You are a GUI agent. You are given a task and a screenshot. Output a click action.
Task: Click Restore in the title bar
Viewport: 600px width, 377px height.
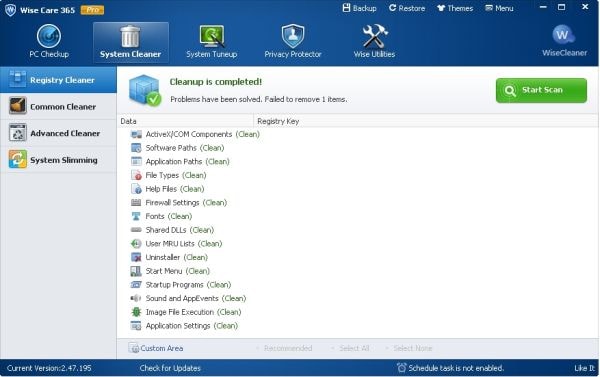click(407, 8)
